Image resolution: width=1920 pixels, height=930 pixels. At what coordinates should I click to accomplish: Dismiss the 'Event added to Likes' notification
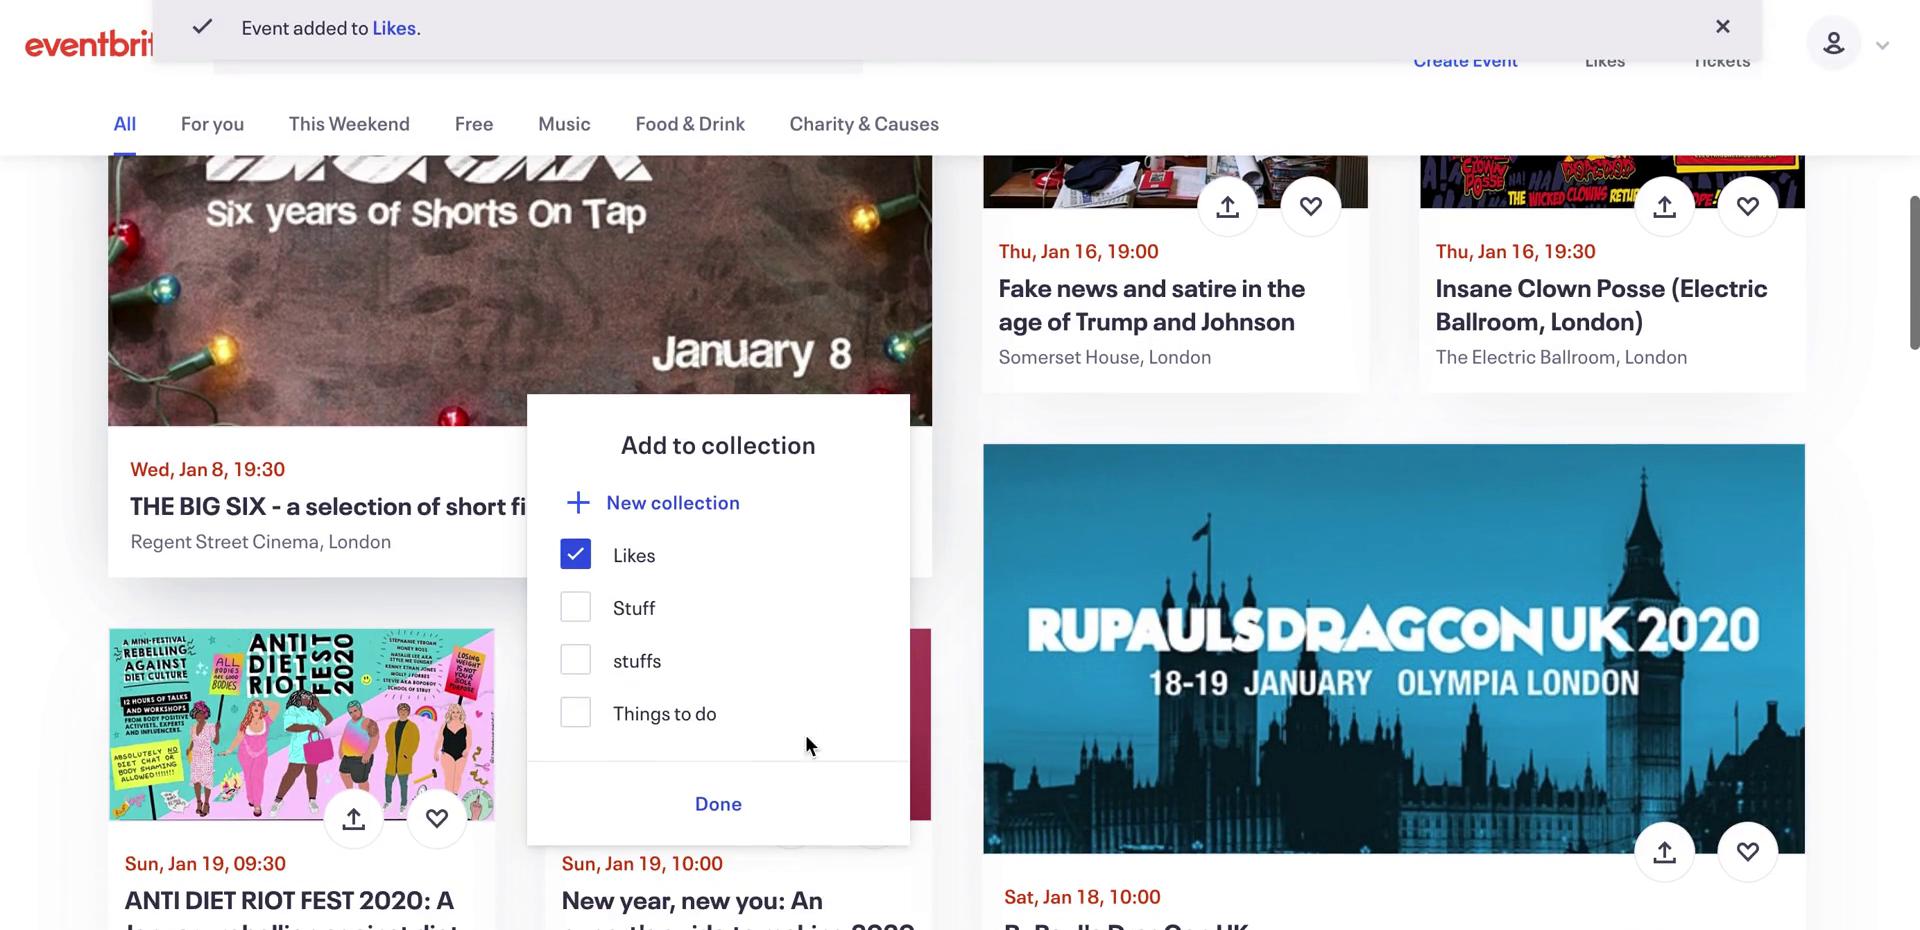tap(1722, 27)
